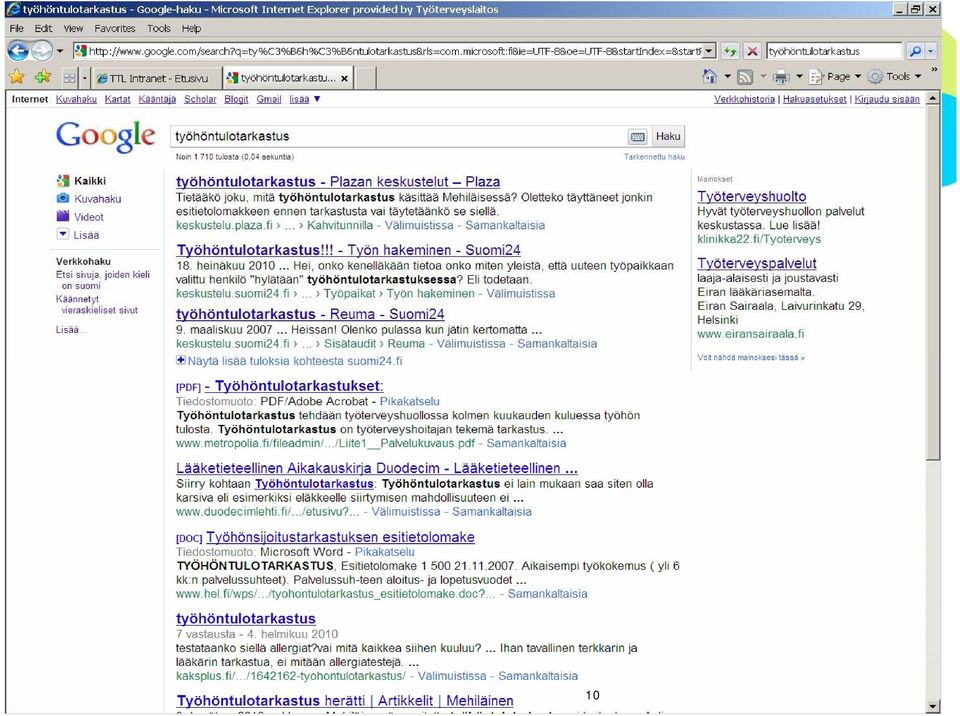Open the Favorites Center star icon
This screenshot has width=960, height=716.
[x=17, y=77]
